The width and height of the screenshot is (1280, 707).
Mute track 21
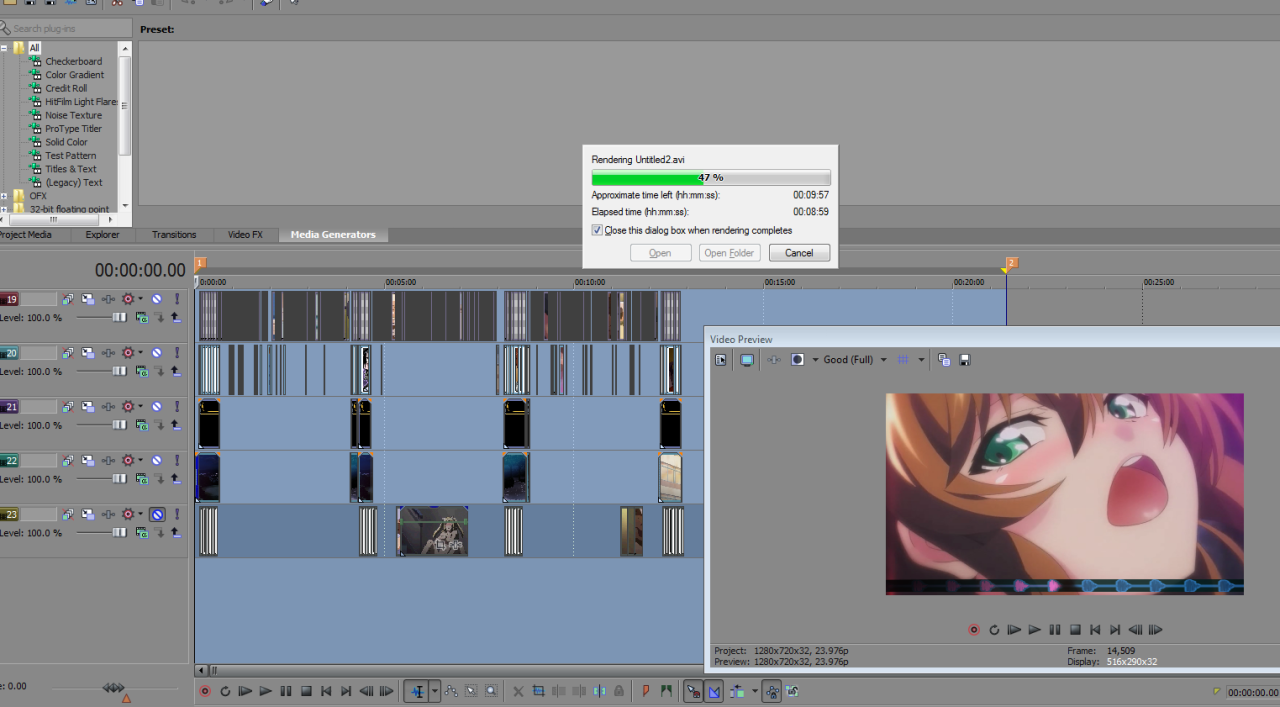[157, 407]
